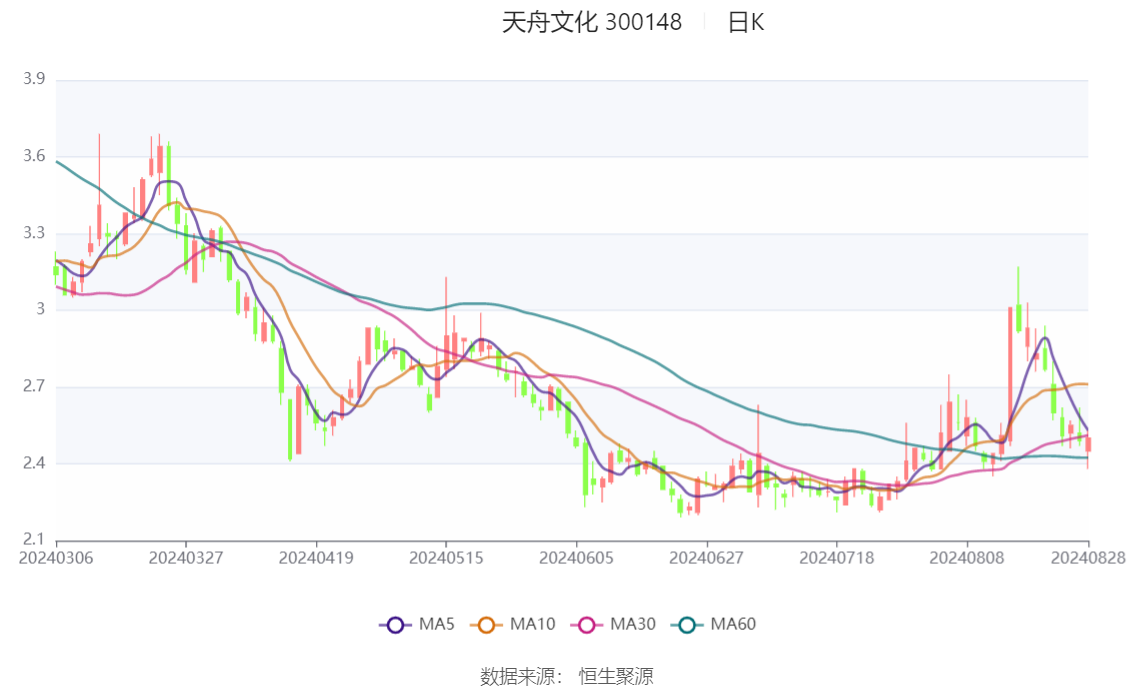This screenshot has width=1134, height=689.
Task: Toggle the MA5 legend line
Action: [x=417, y=624]
